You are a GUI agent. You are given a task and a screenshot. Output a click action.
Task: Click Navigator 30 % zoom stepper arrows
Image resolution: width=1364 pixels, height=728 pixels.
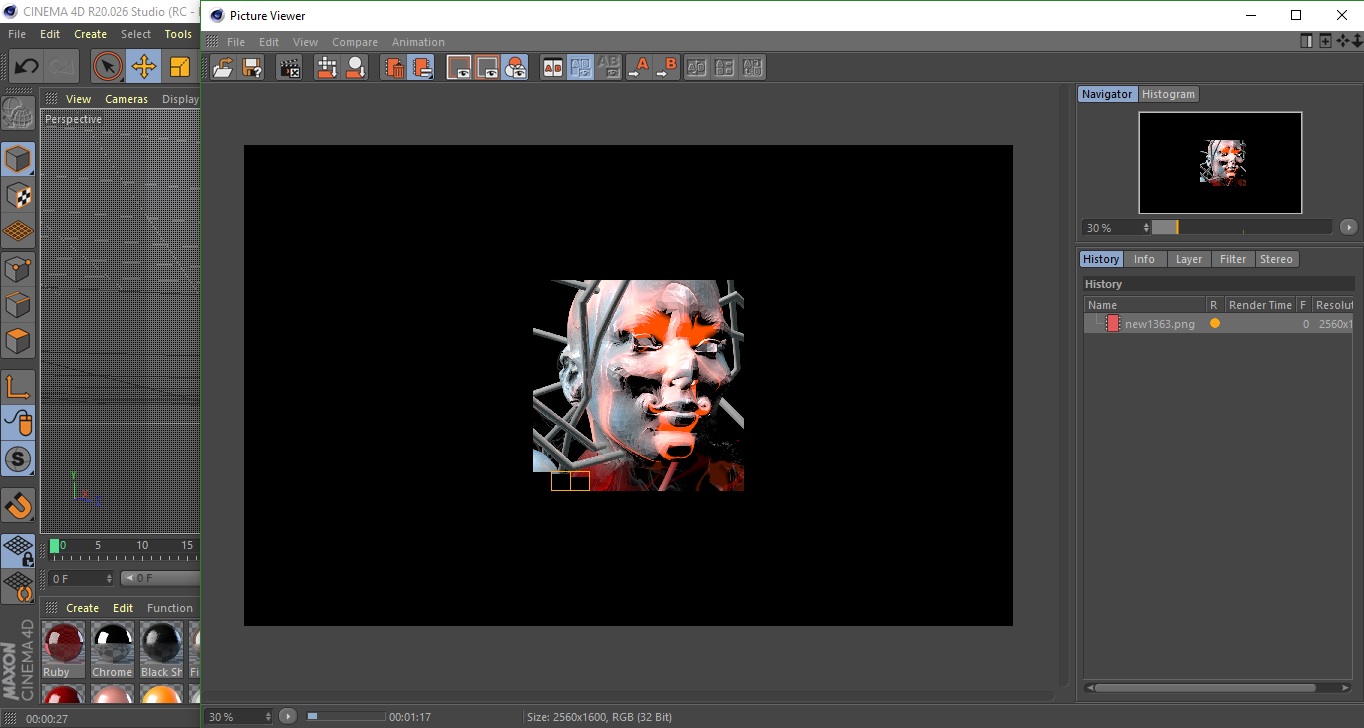pos(1145,228)
